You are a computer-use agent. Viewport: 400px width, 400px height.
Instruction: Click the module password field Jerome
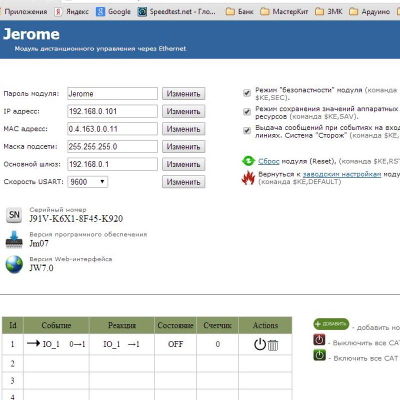[x=112, y=94]
